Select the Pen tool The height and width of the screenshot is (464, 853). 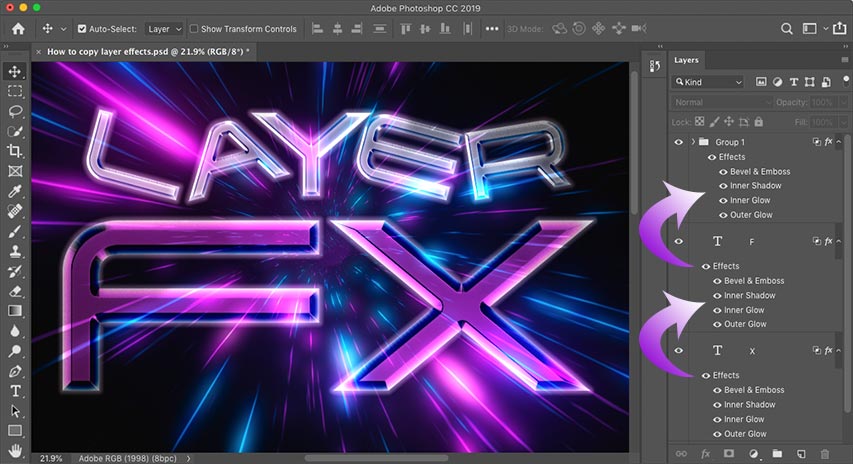click(15, 371)
